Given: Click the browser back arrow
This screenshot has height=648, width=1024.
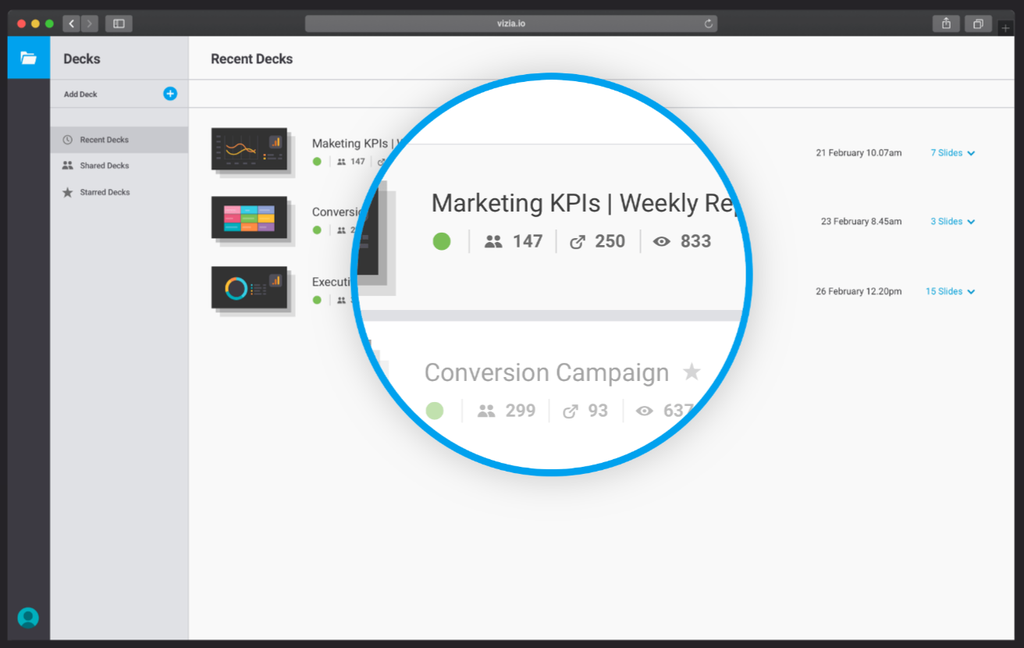Looking at the screenshot, I should click(72, 23).
